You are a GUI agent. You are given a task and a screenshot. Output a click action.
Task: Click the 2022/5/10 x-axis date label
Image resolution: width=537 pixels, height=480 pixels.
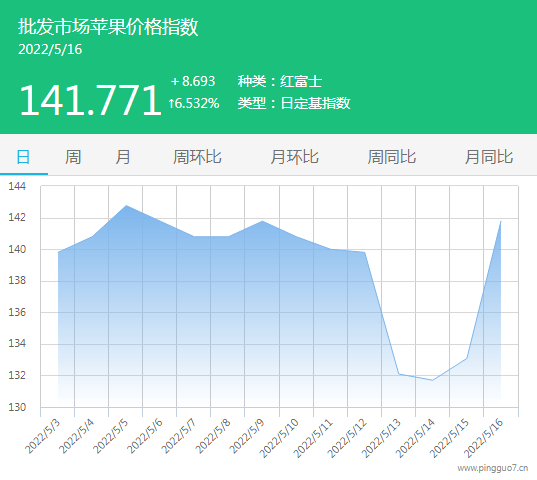coord(279,438)
